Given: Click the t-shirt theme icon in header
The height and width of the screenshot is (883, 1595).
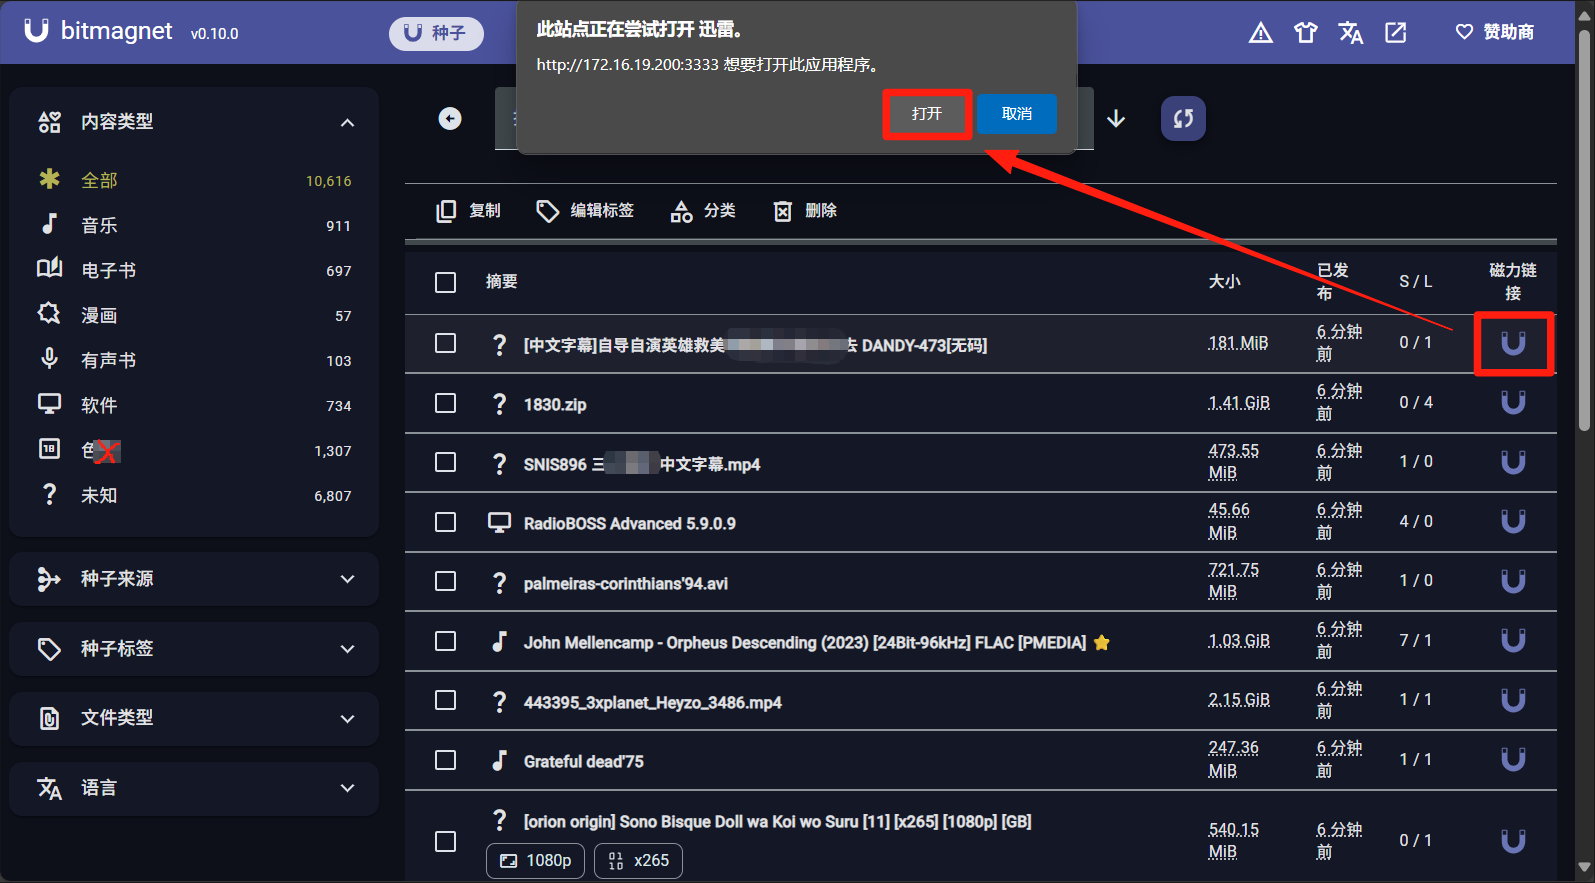Looking at the screenshot, I should [x=1305, y=33].
